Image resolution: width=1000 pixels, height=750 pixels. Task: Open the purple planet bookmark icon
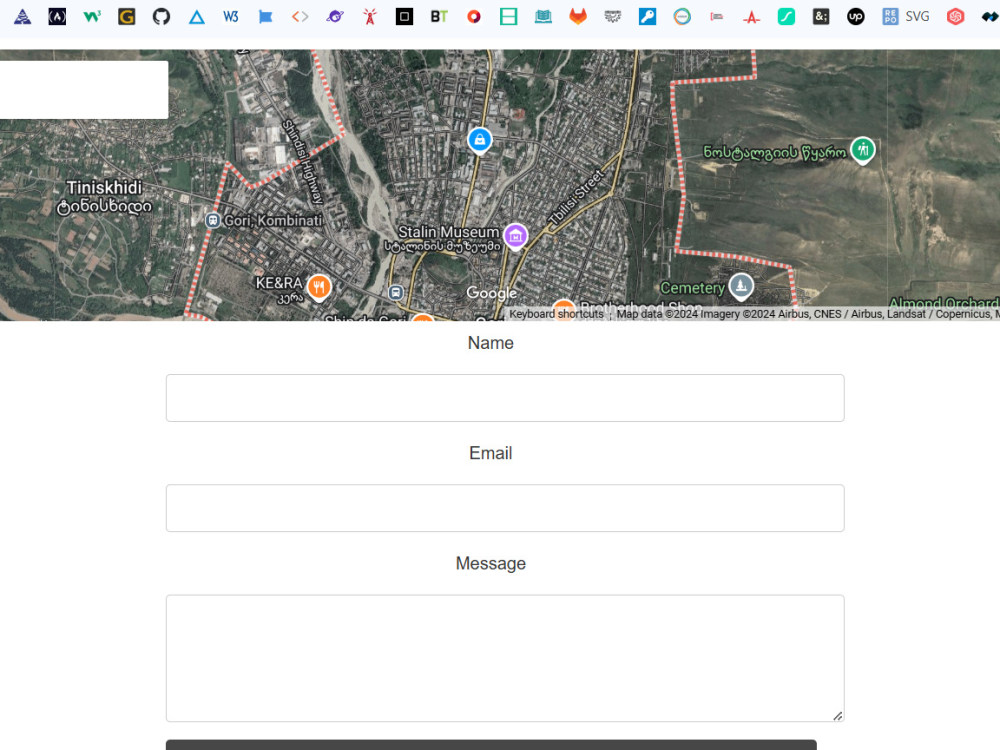coord(335,17)
